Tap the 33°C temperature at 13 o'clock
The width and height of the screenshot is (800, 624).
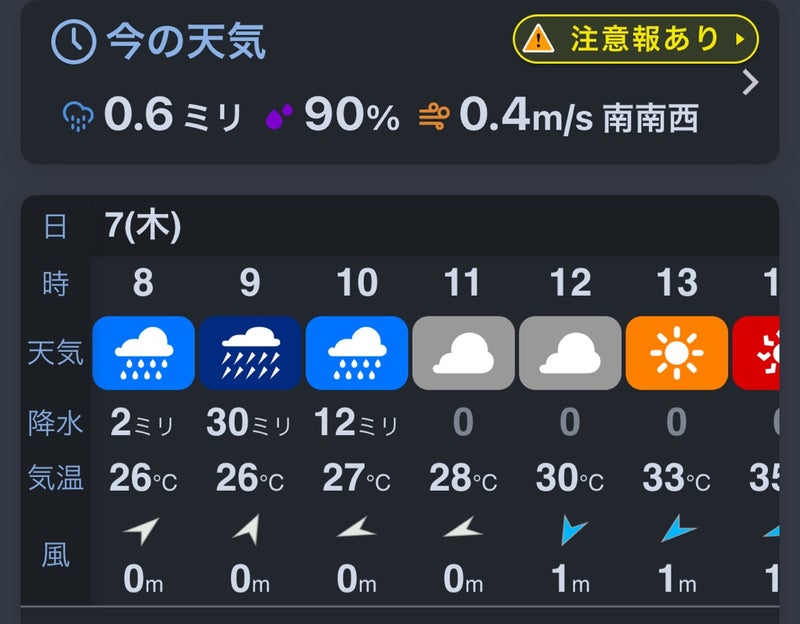tap(677, 478)
